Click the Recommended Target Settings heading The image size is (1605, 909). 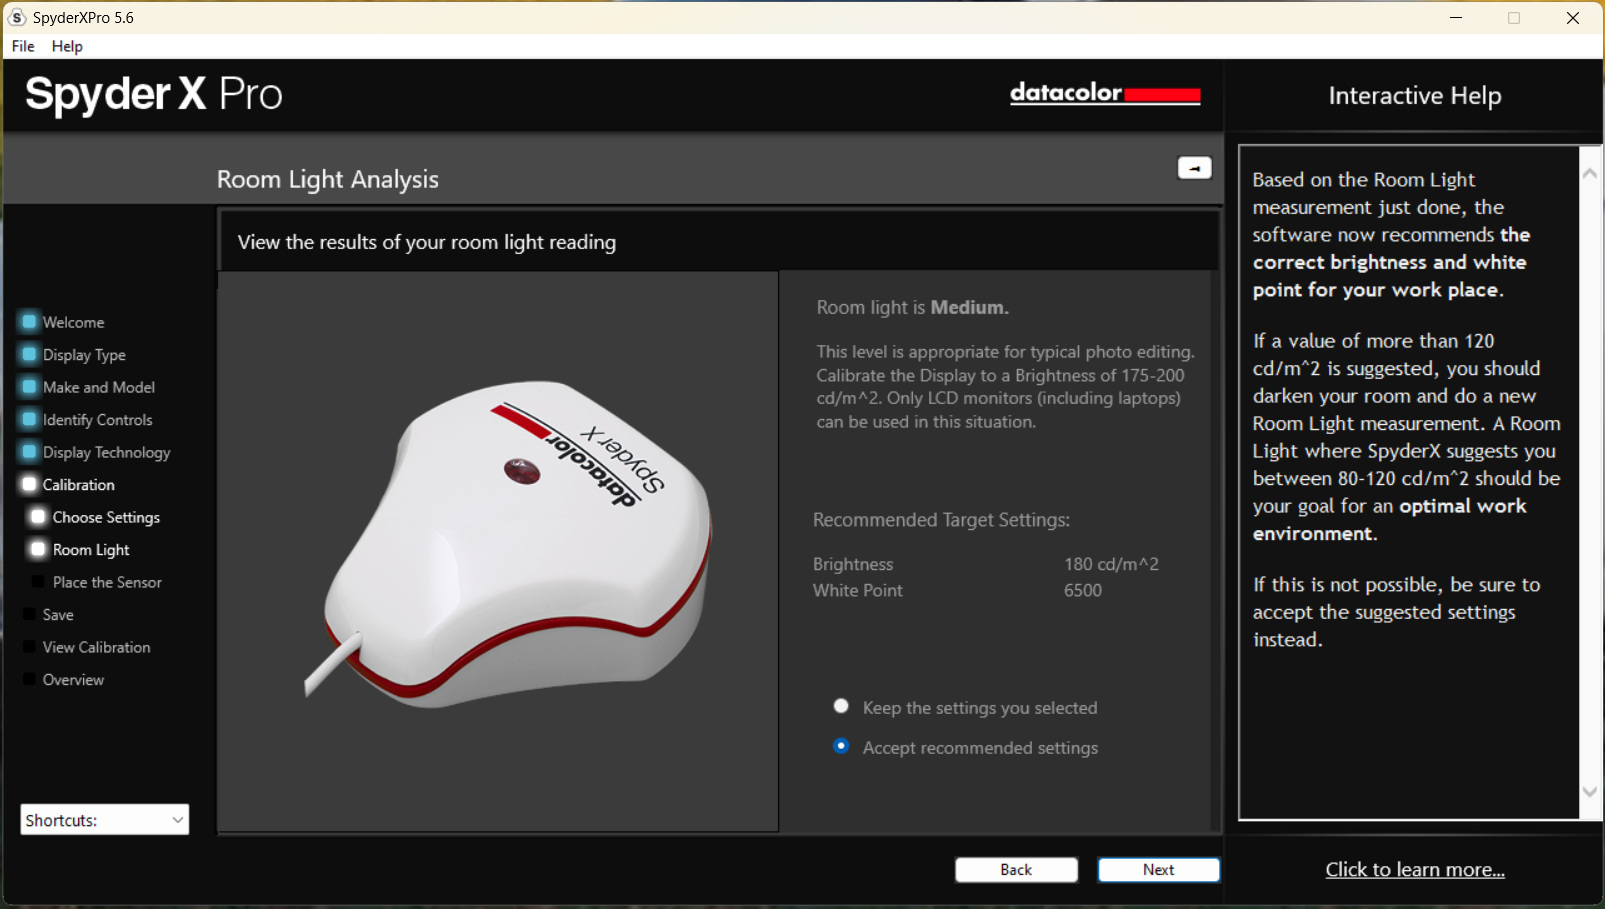(941, 520)
